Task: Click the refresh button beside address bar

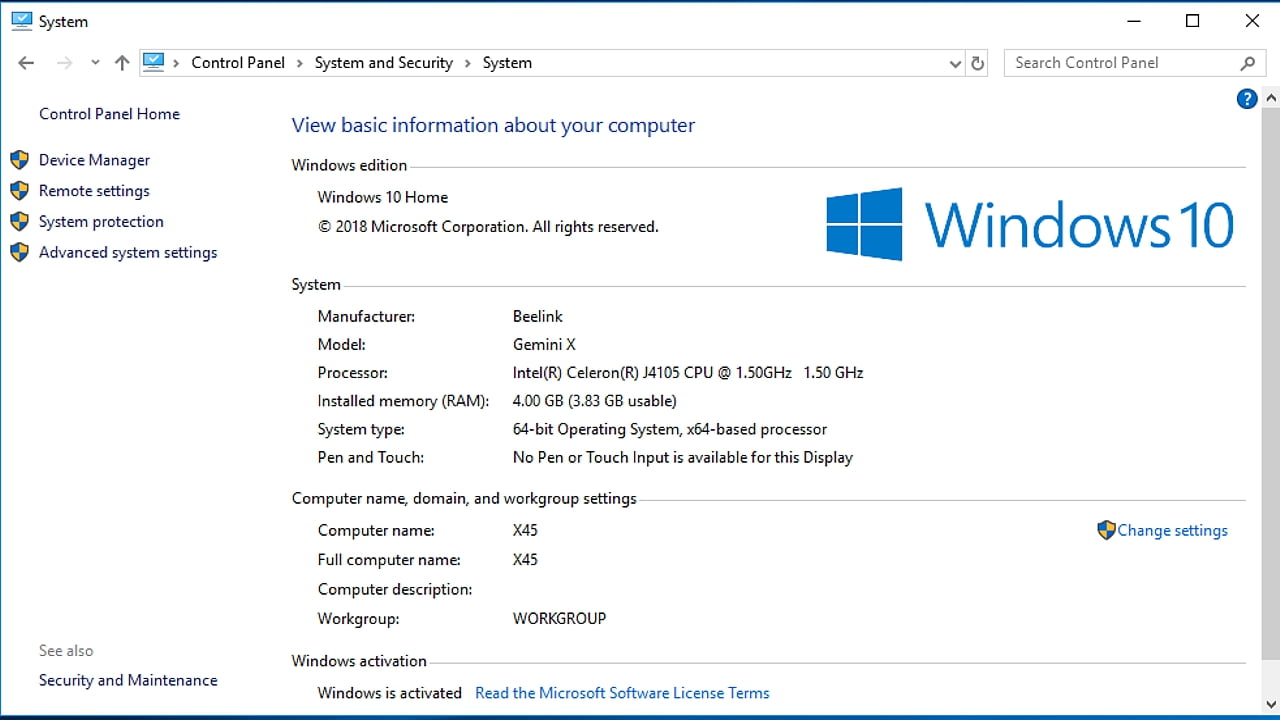Action: pos(978,63)
